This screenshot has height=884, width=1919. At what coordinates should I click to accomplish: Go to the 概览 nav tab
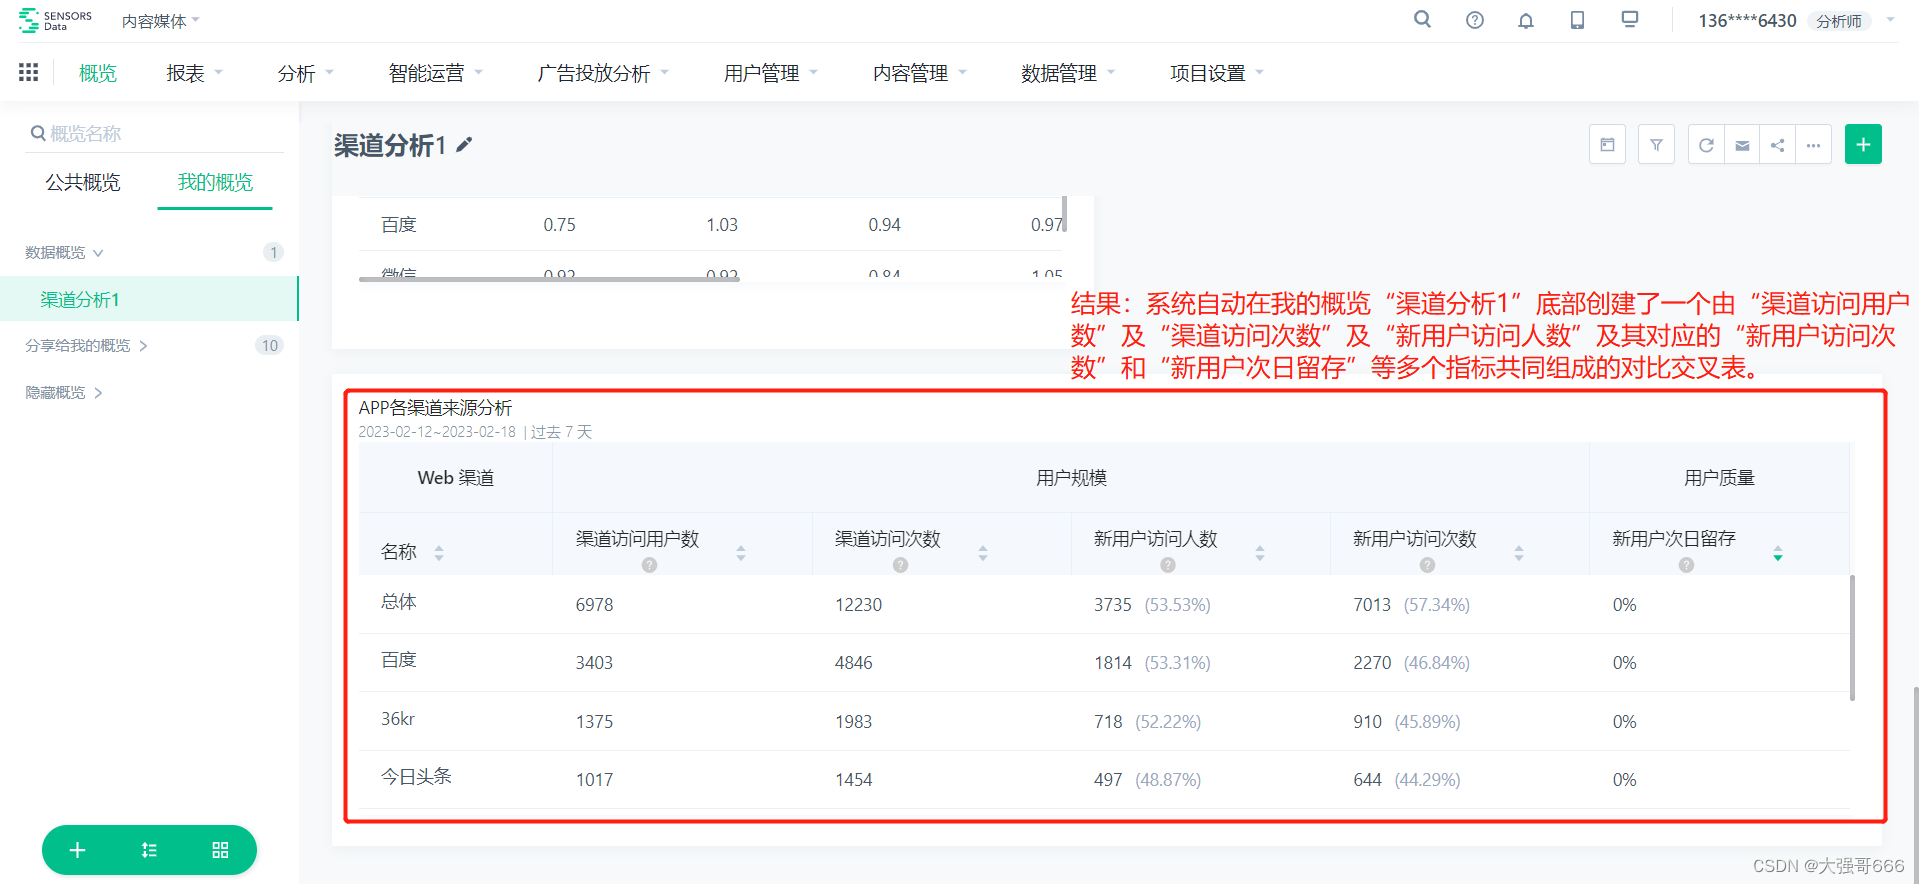tap(98, 73)
